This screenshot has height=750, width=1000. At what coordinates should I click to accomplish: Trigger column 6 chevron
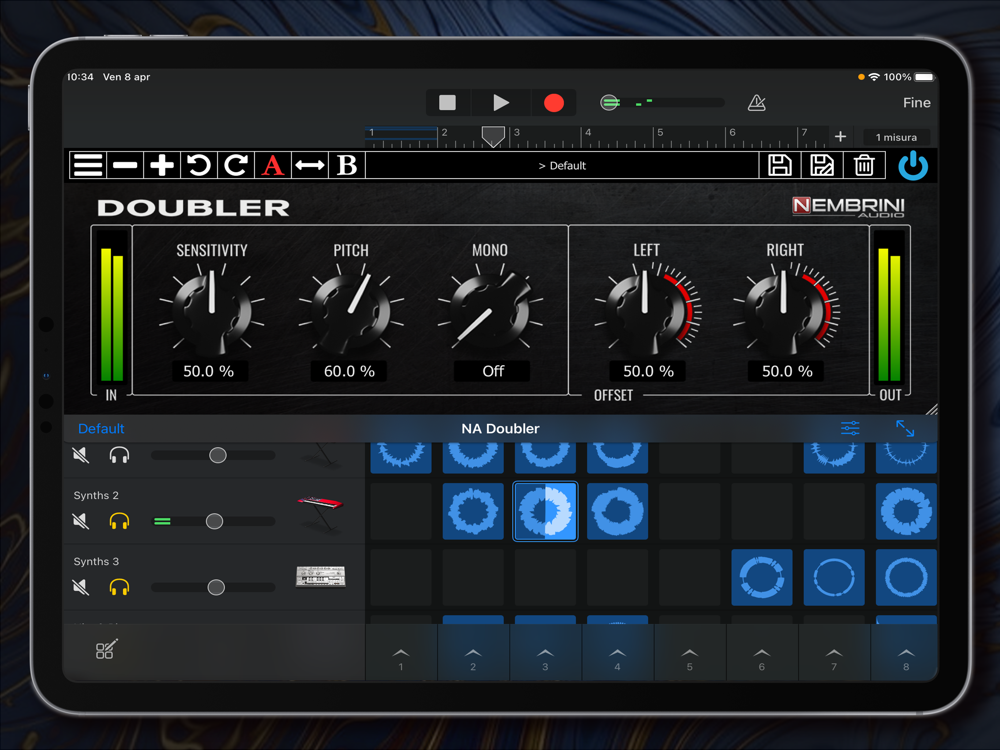tap(761, 653)
